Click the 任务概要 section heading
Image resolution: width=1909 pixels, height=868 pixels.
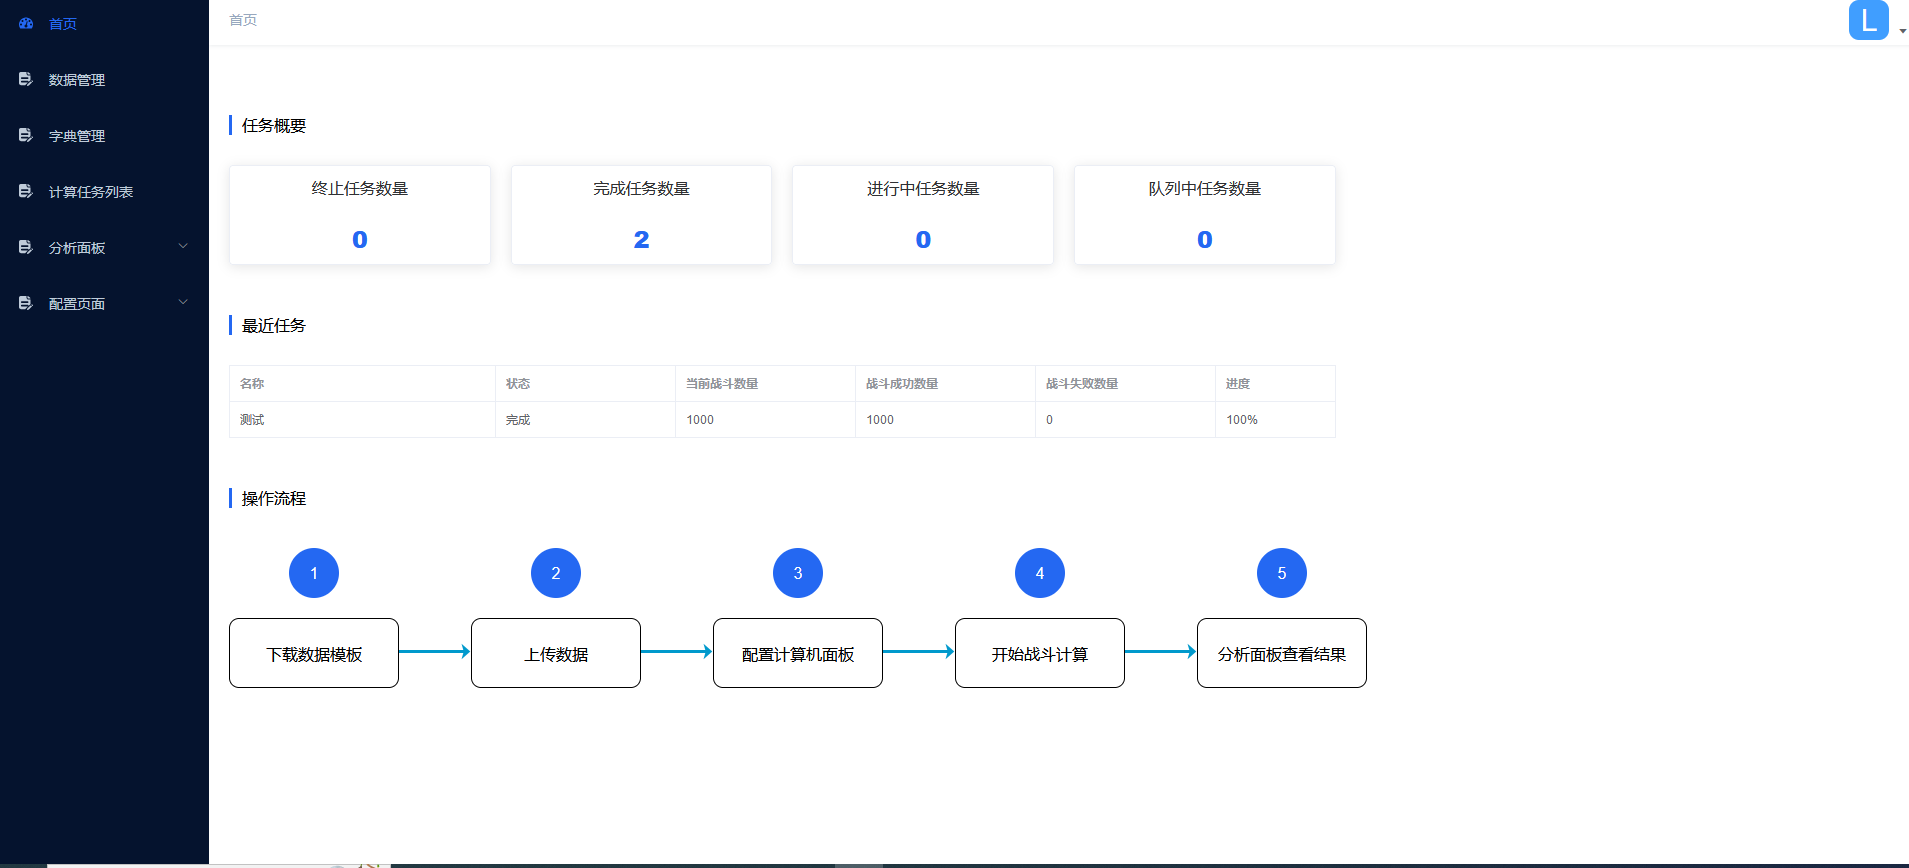click(x=274, y=126)
